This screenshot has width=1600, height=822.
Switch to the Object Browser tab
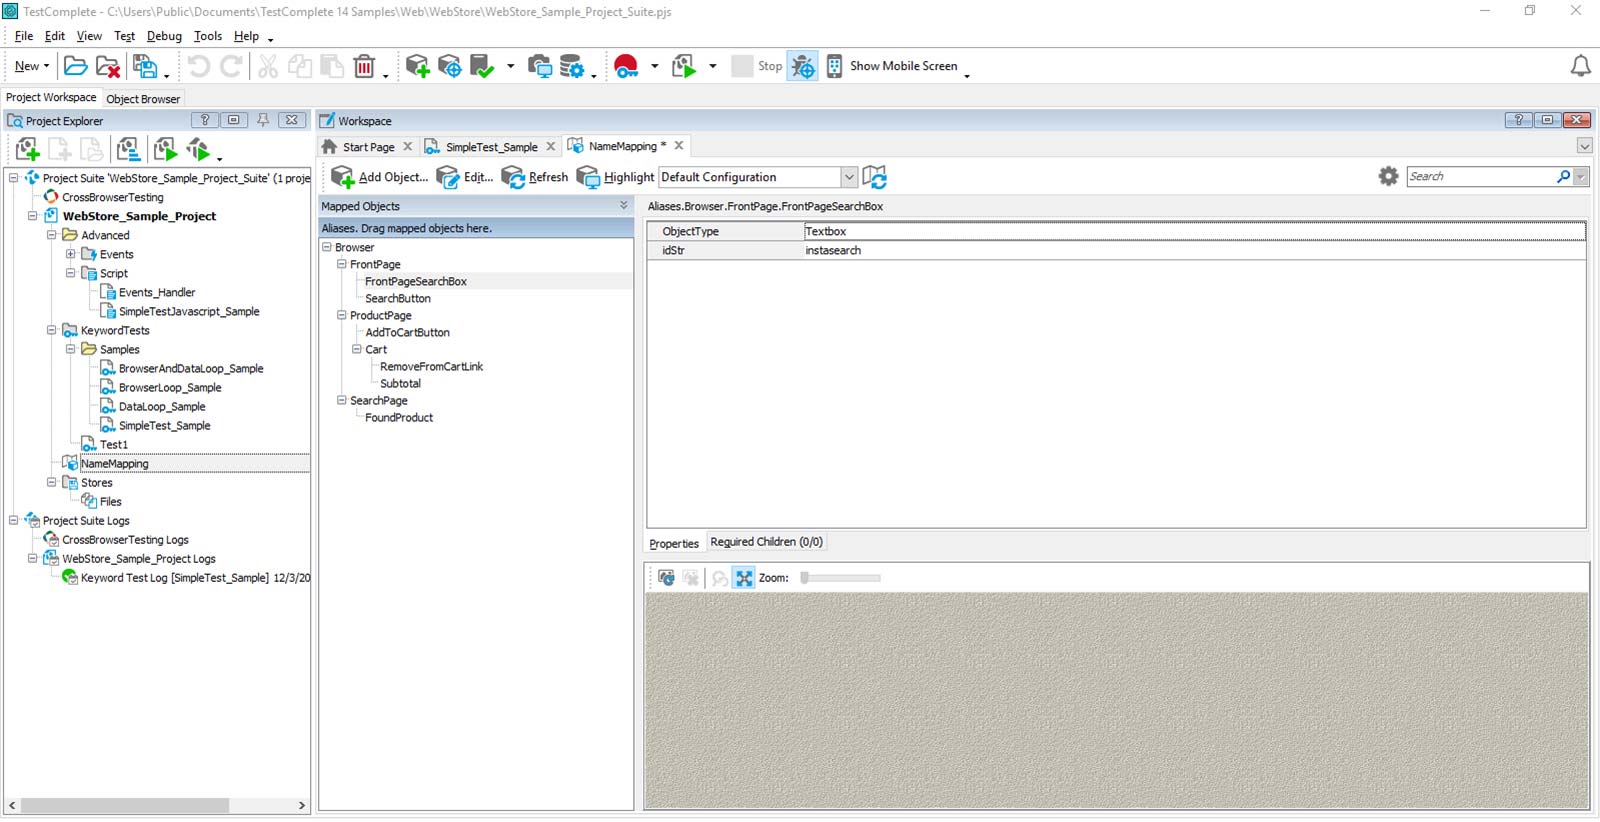click(143, 99)
